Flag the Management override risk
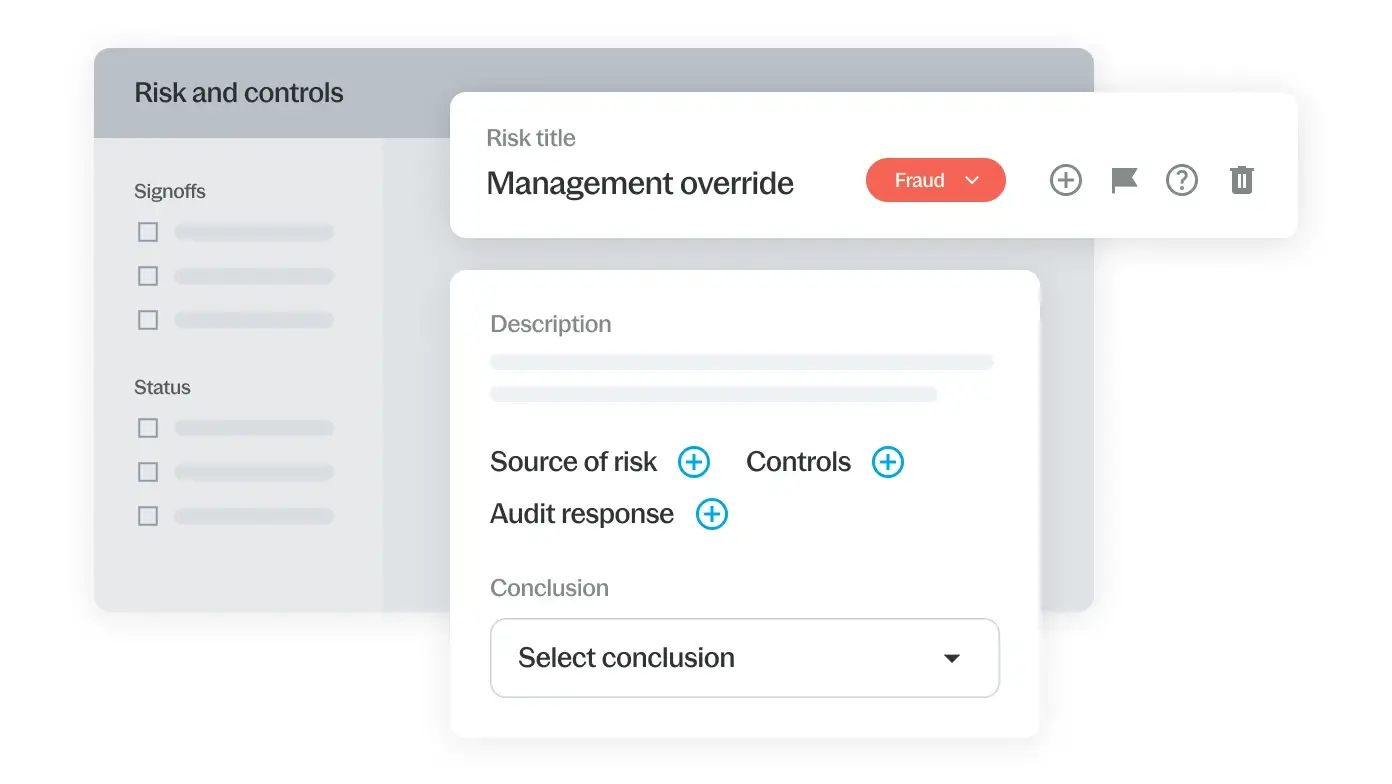Image resolution: width=1392 pixels, height=784 pixels. 1124,181
